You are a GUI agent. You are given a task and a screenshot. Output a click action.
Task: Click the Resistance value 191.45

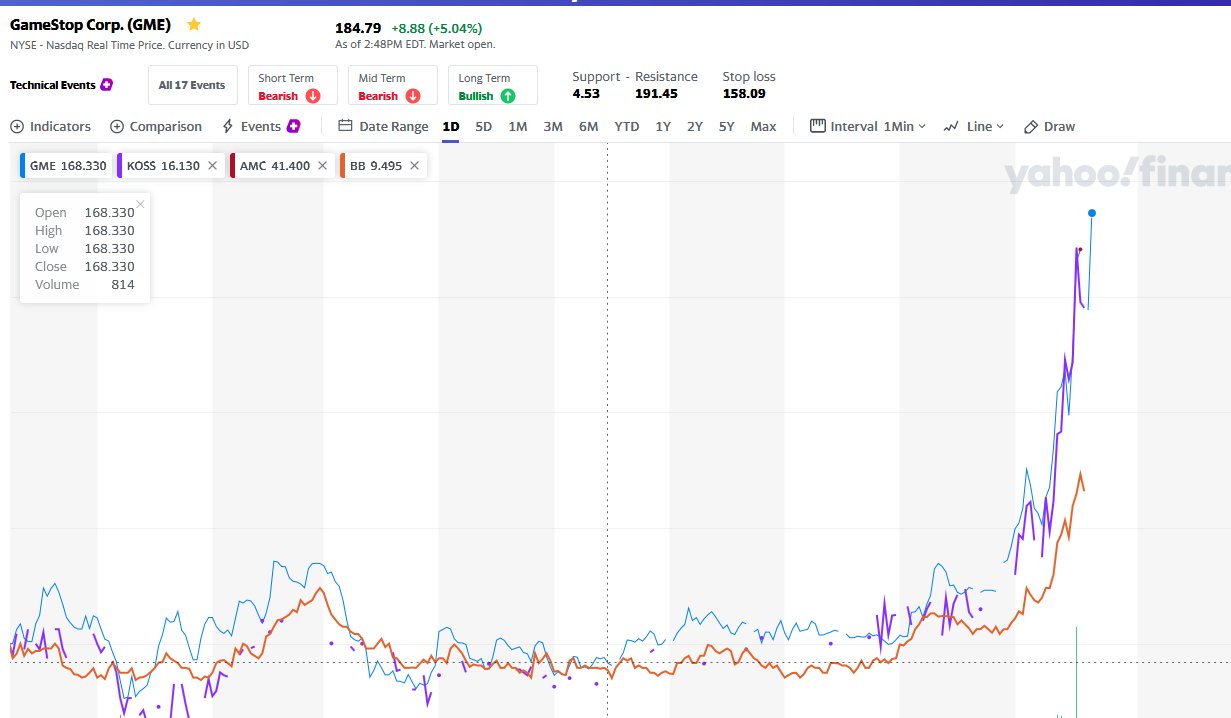pos(656,93)
